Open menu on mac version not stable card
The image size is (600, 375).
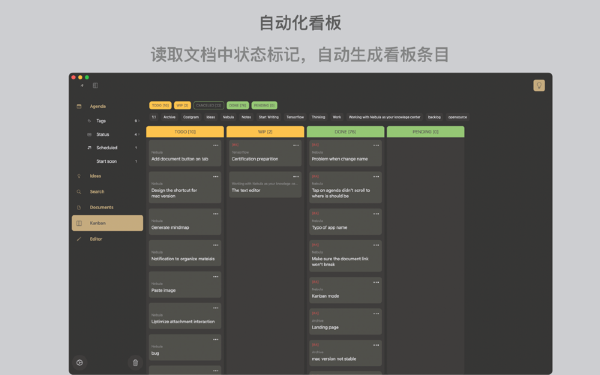(x=376, y=345)
